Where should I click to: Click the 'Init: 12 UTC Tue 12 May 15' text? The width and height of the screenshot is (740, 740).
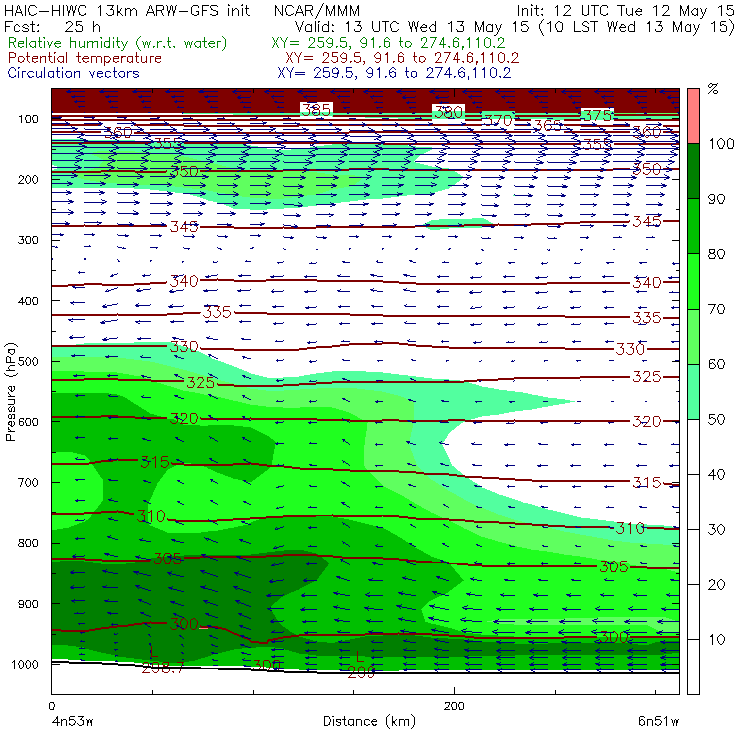(625, 11)
